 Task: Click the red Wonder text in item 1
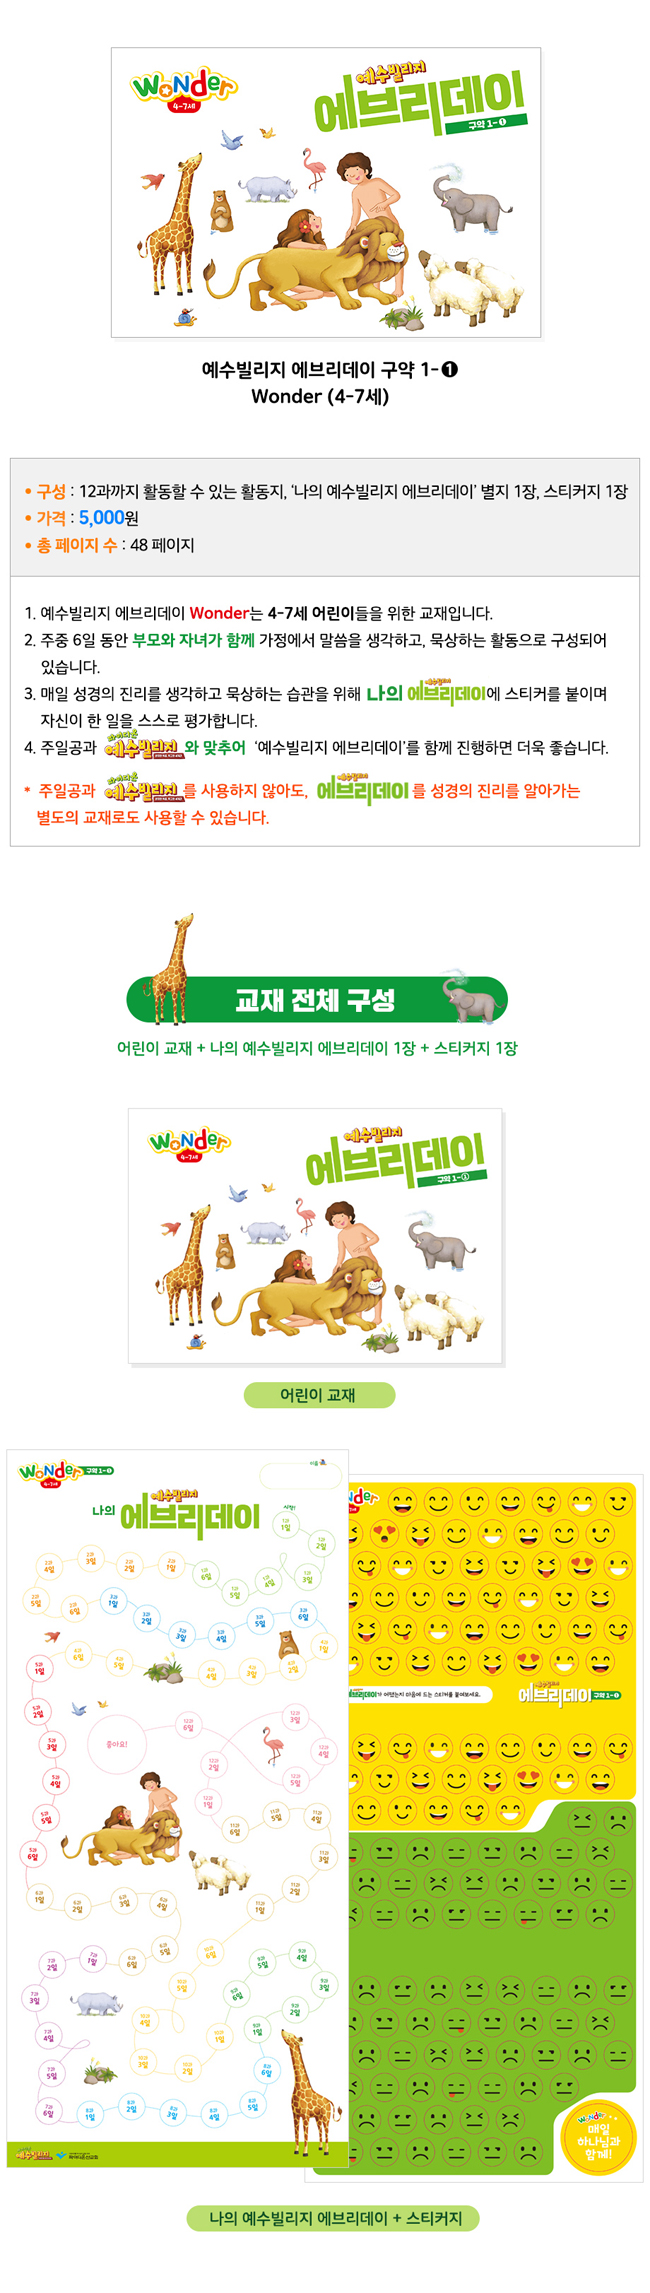click(219, 613)
